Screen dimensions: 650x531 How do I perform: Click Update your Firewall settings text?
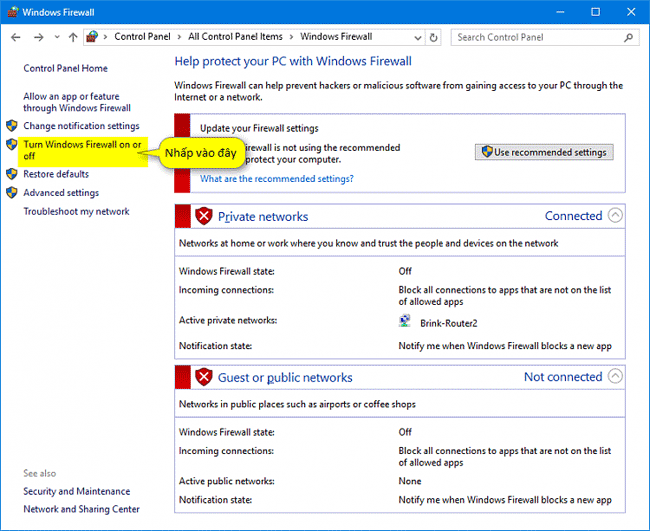pos(259,129)
